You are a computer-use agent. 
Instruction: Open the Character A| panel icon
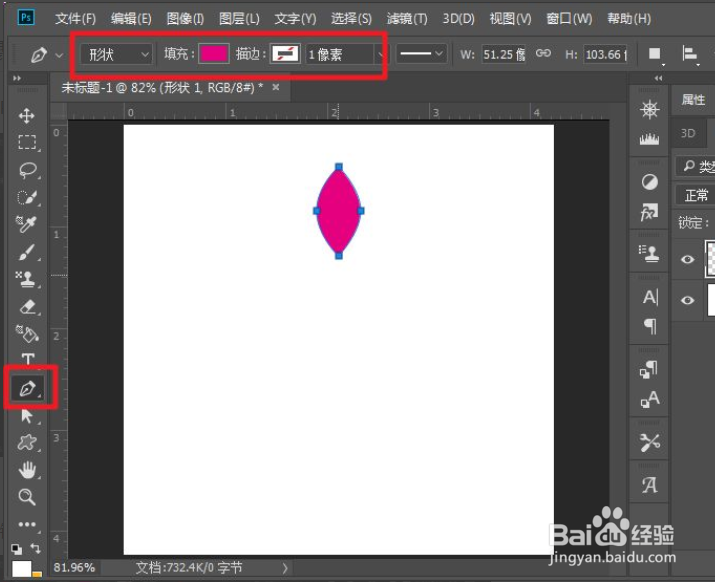coord(650,297)
